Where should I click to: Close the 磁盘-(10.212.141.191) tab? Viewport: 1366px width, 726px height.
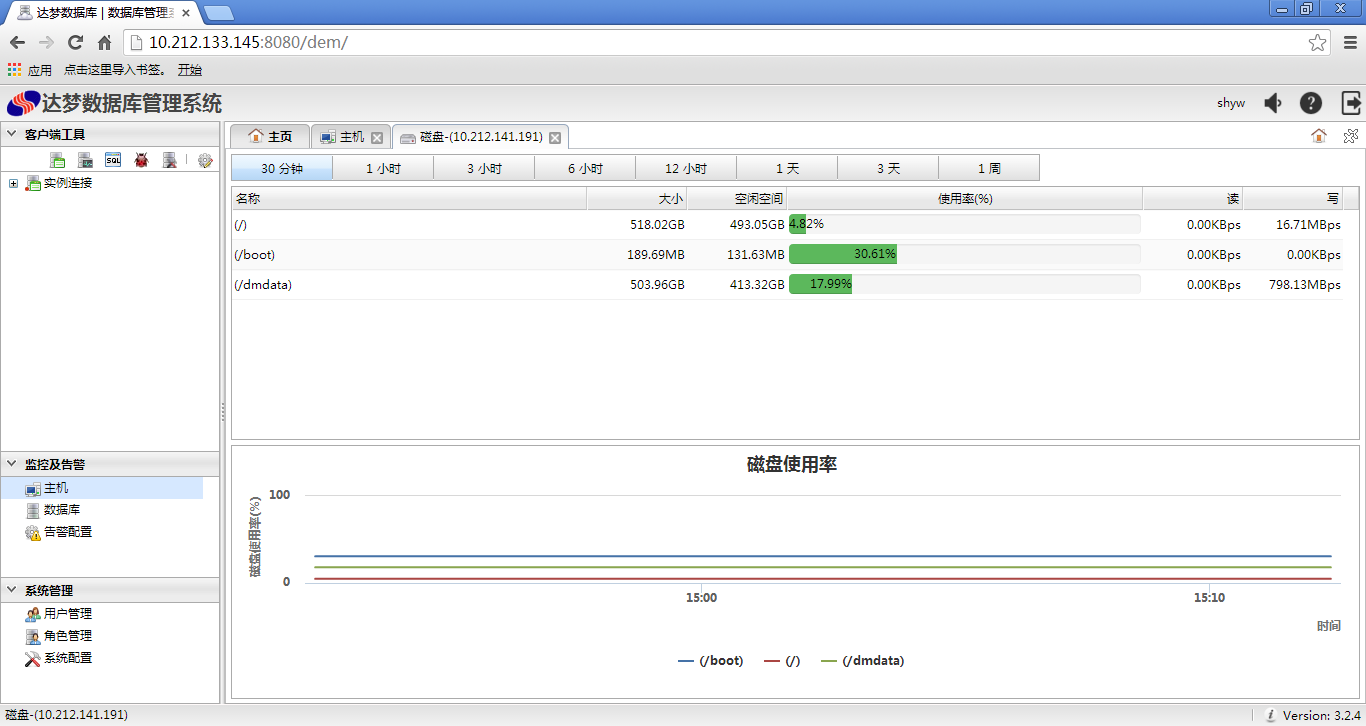[555, 137]
